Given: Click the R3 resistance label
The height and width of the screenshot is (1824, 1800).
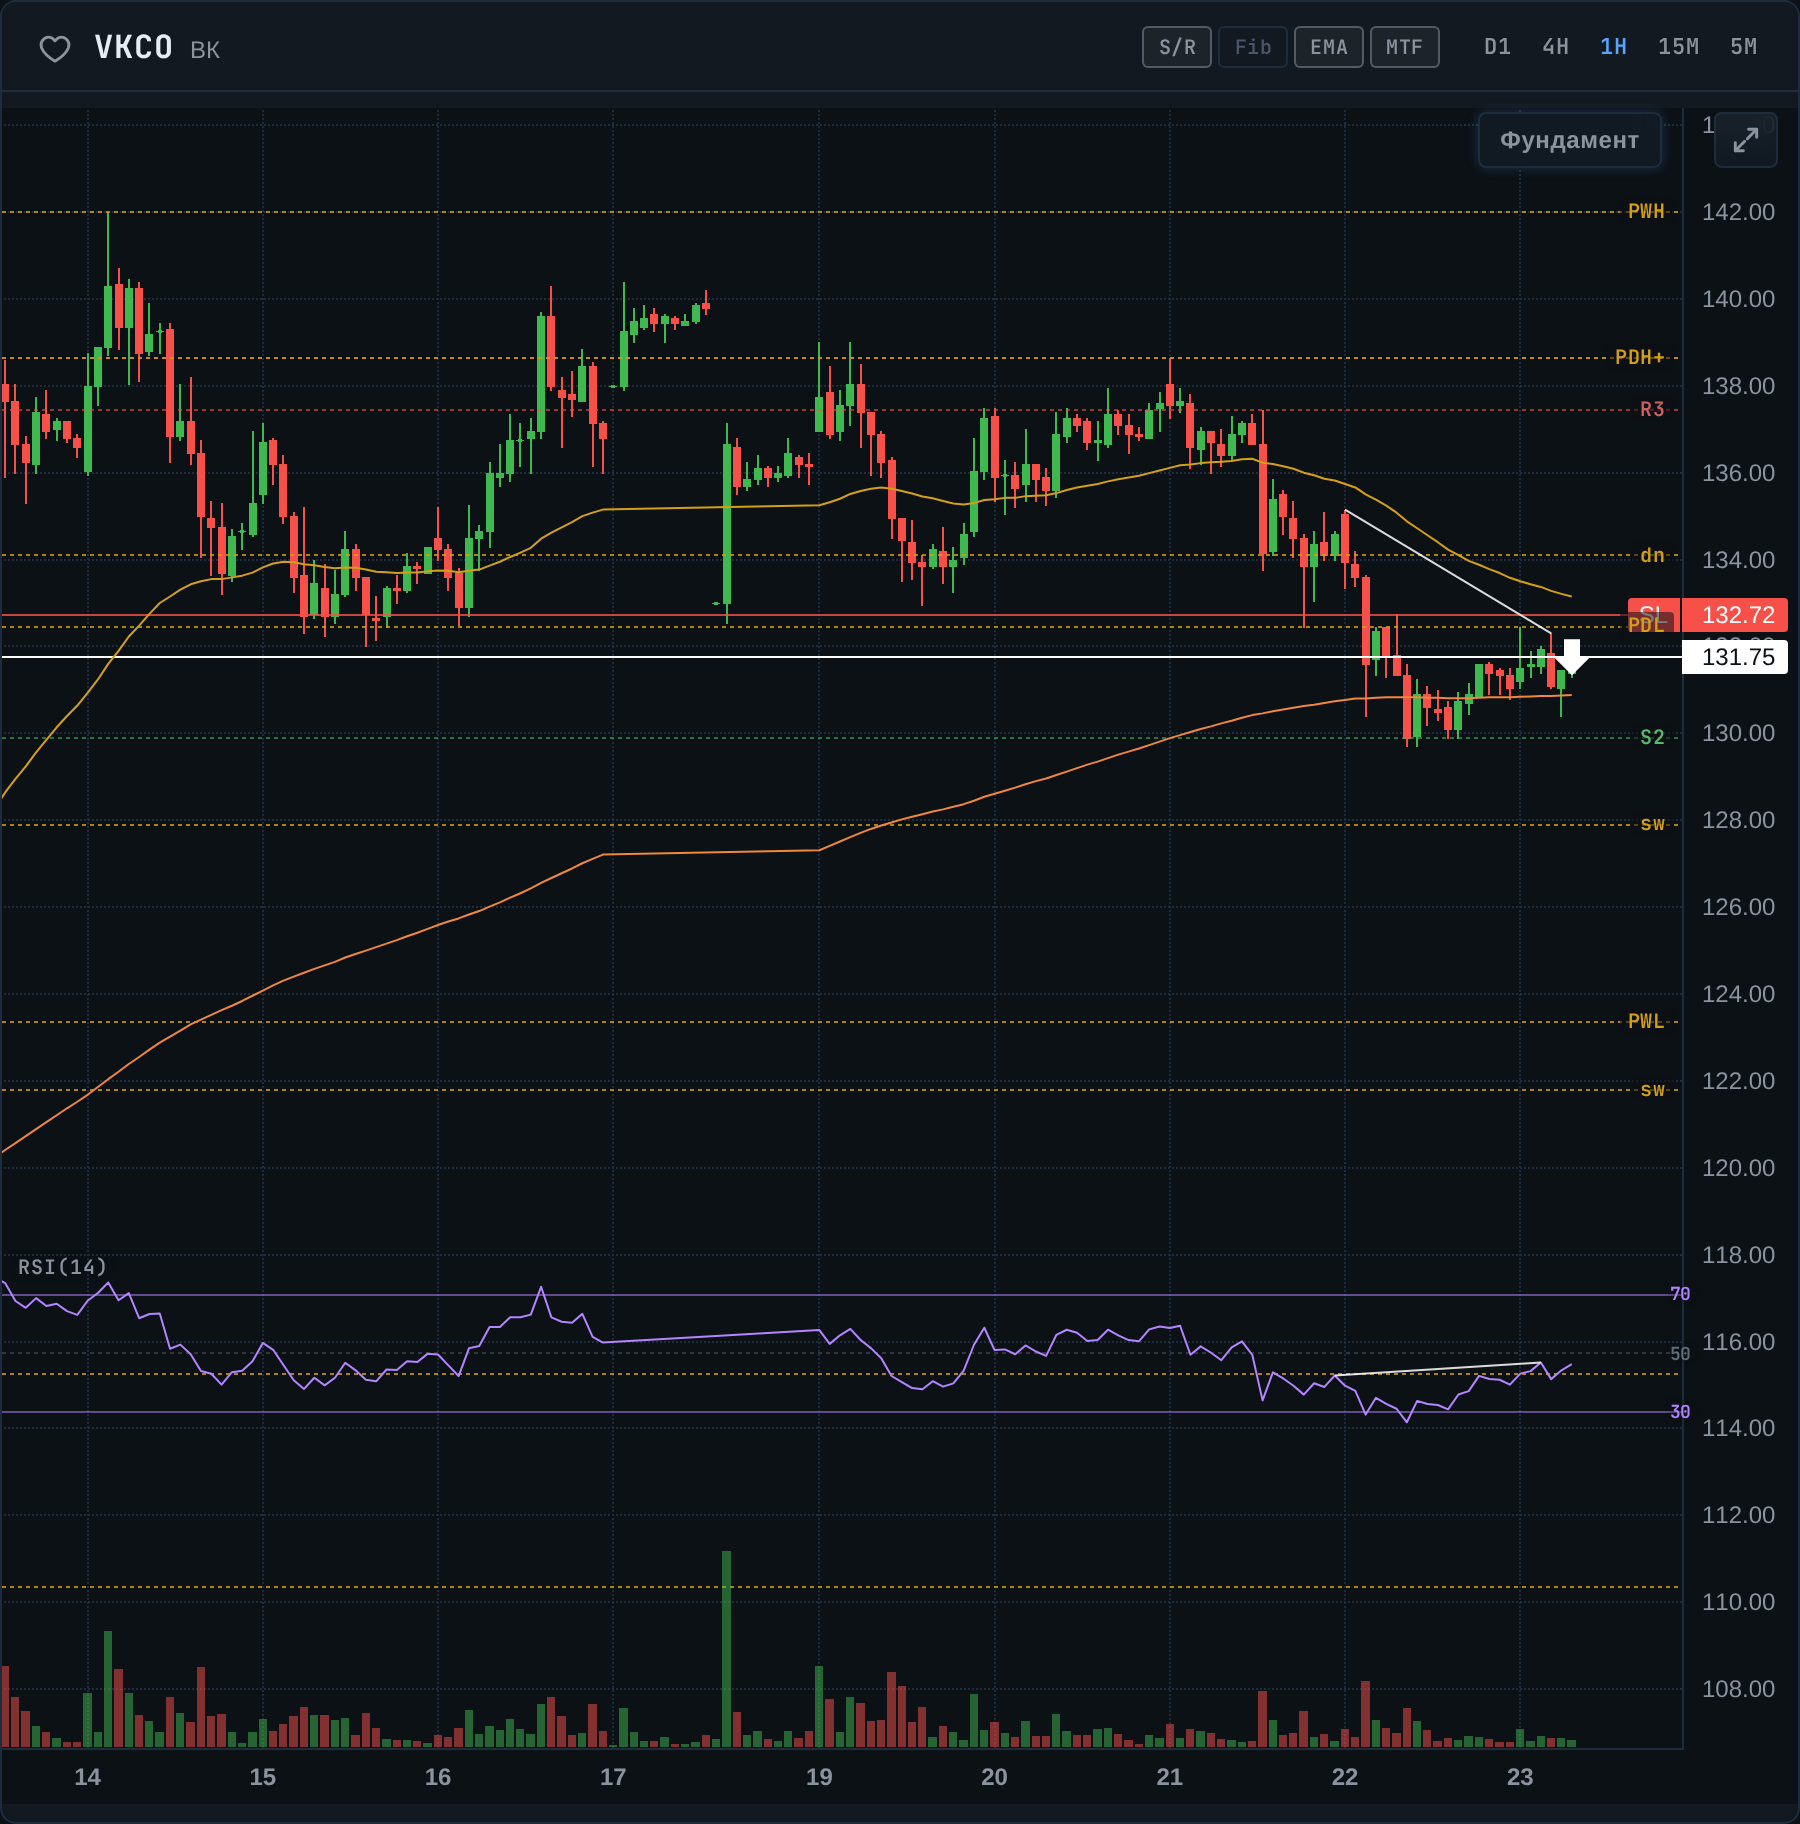Looking at the screenshot, I should pos(1652,409).
